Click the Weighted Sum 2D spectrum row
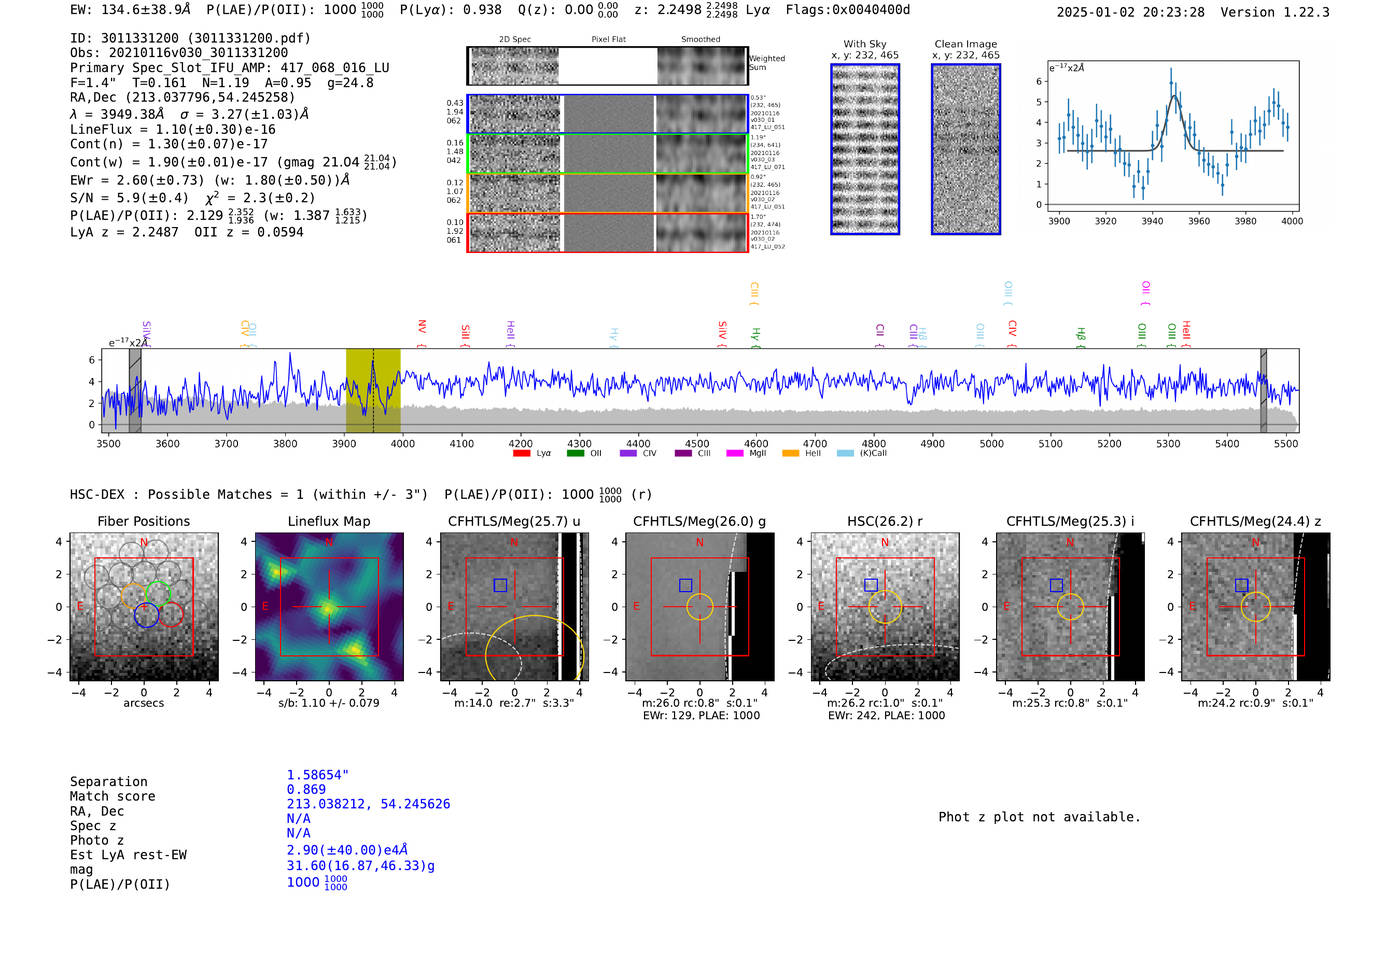The height and width of the screenshot is (953, 1400). coord(607,66)
